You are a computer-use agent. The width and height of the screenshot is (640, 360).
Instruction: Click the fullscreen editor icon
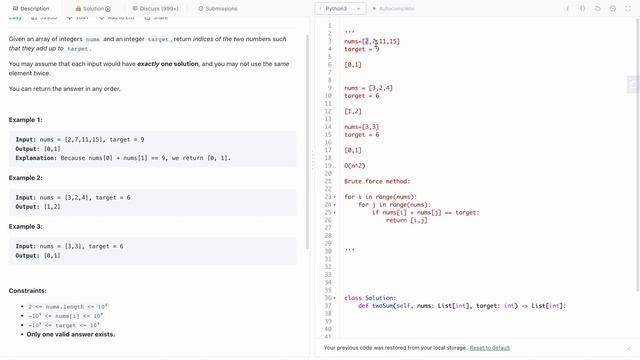click(x=628, y=9)
